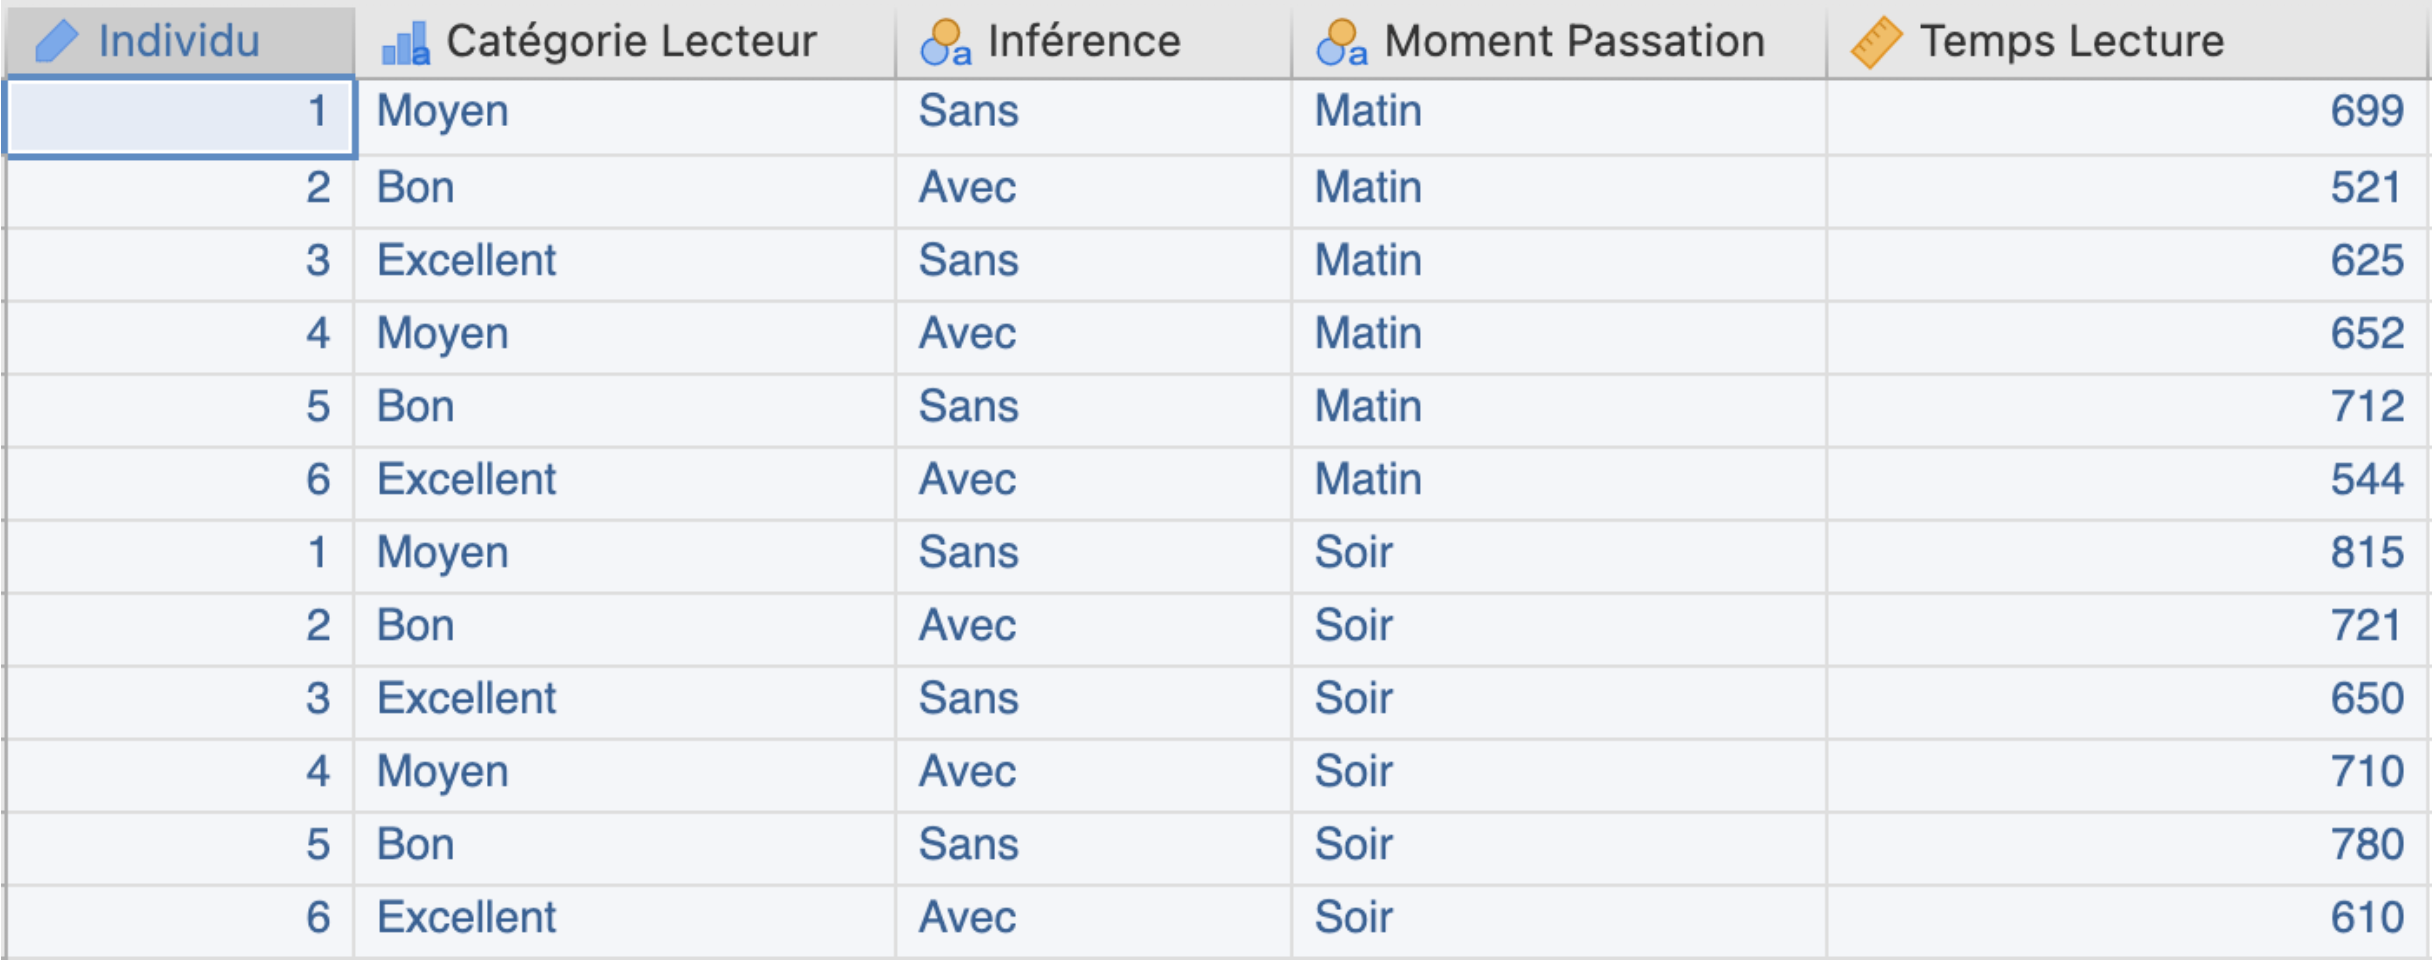Image resolution: width=2432 pixels, height=972 pixels.
Task: Click the ruler icon beside Temps Lecture
Action: 1876,43
